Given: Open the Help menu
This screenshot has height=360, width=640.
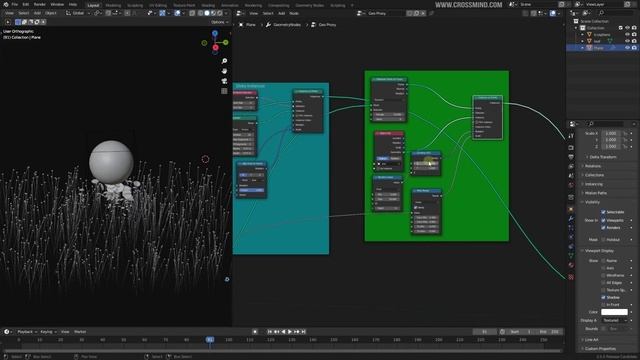Looking at the screenshot, I should click(x=73, y=4).
